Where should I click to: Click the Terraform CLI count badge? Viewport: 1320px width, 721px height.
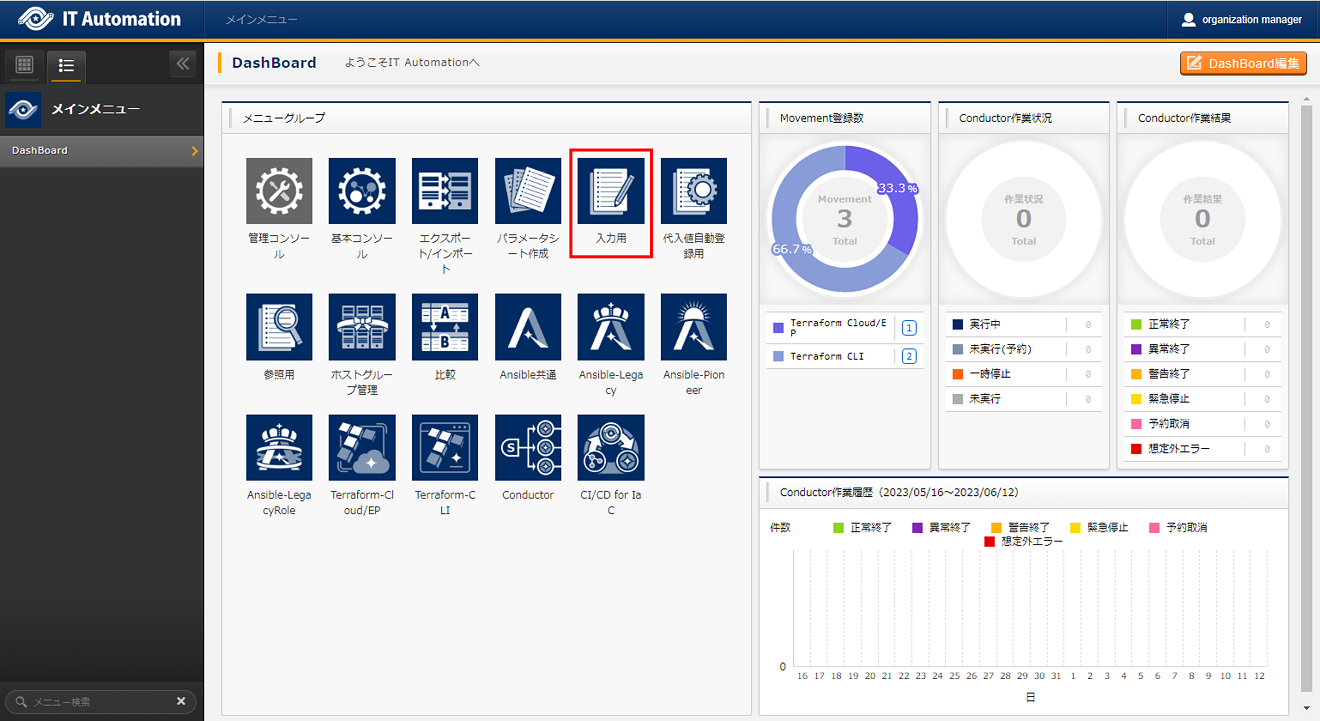coord(909,356)
